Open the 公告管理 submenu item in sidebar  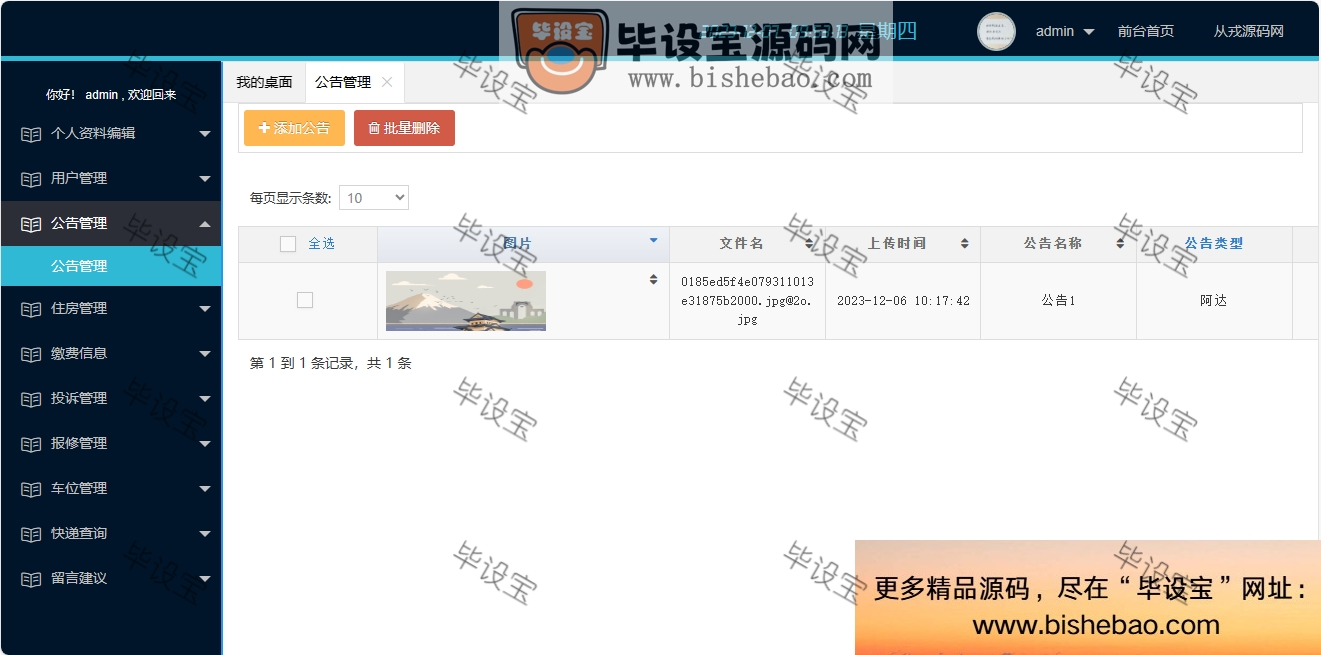tap(110, 266)
